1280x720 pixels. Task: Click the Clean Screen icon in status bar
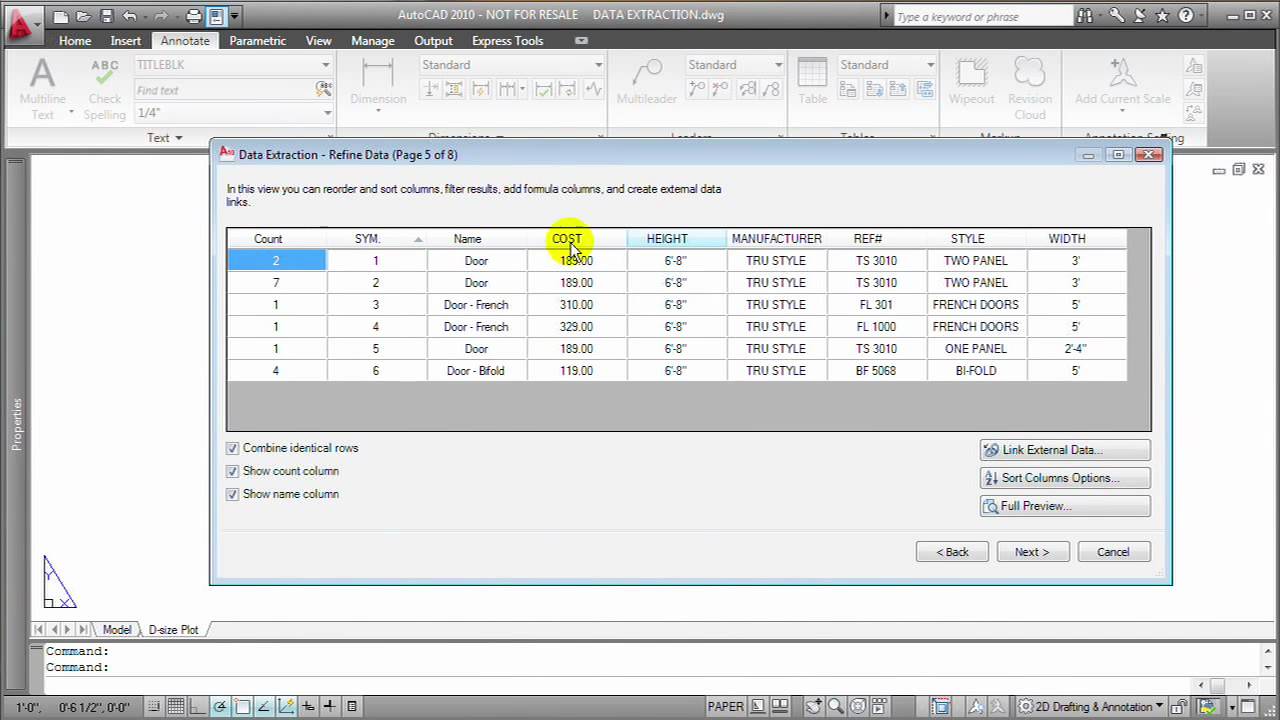pos(1248,707)
